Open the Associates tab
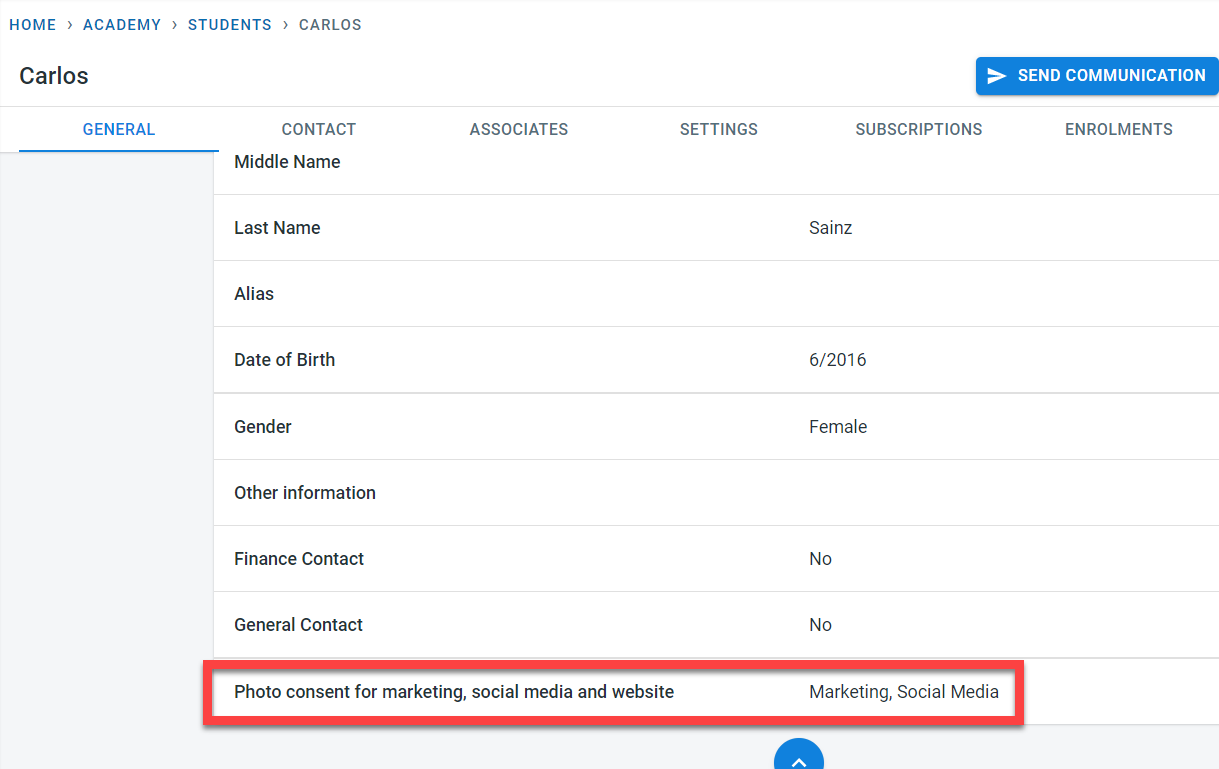The height and width of the screenshot is (769, 1219). tap(519, 129)
